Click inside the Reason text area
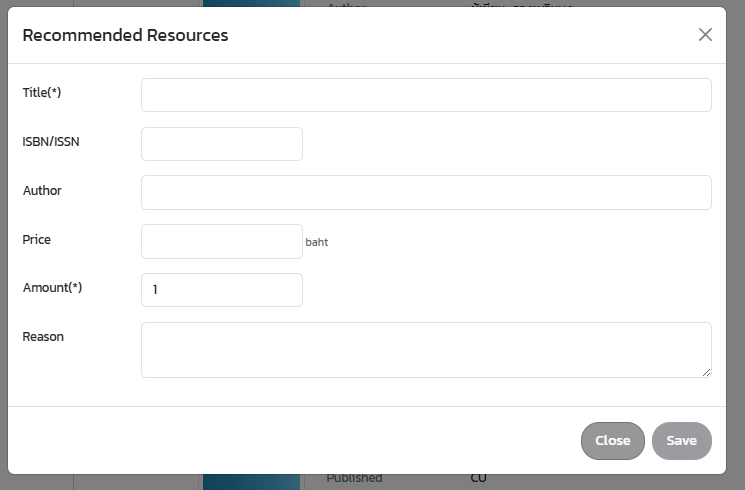The height and width of the screenshot is (490, 745). (x=426, y=349)
